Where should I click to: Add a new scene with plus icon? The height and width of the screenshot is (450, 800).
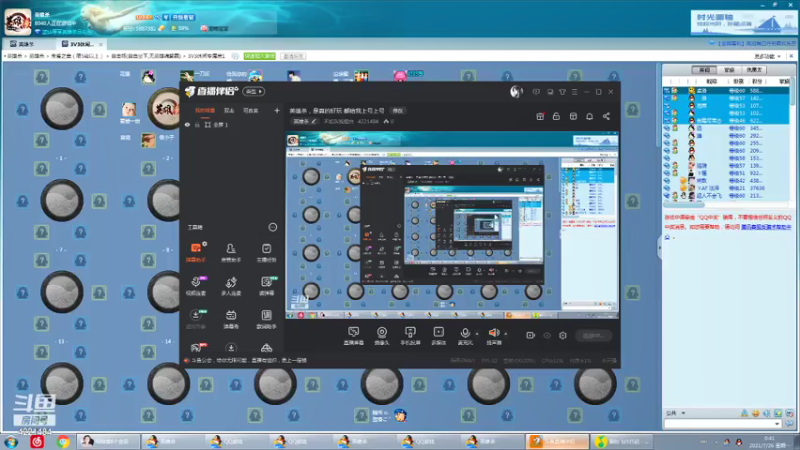277,110
